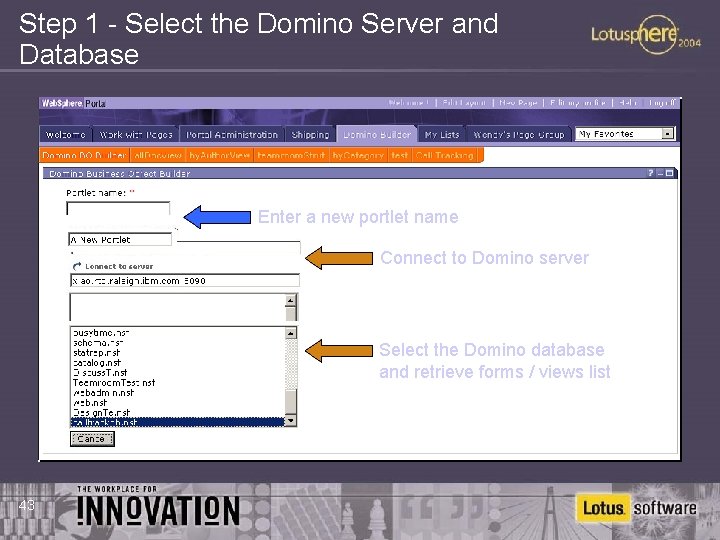Open the test subpage

(399, 155)
